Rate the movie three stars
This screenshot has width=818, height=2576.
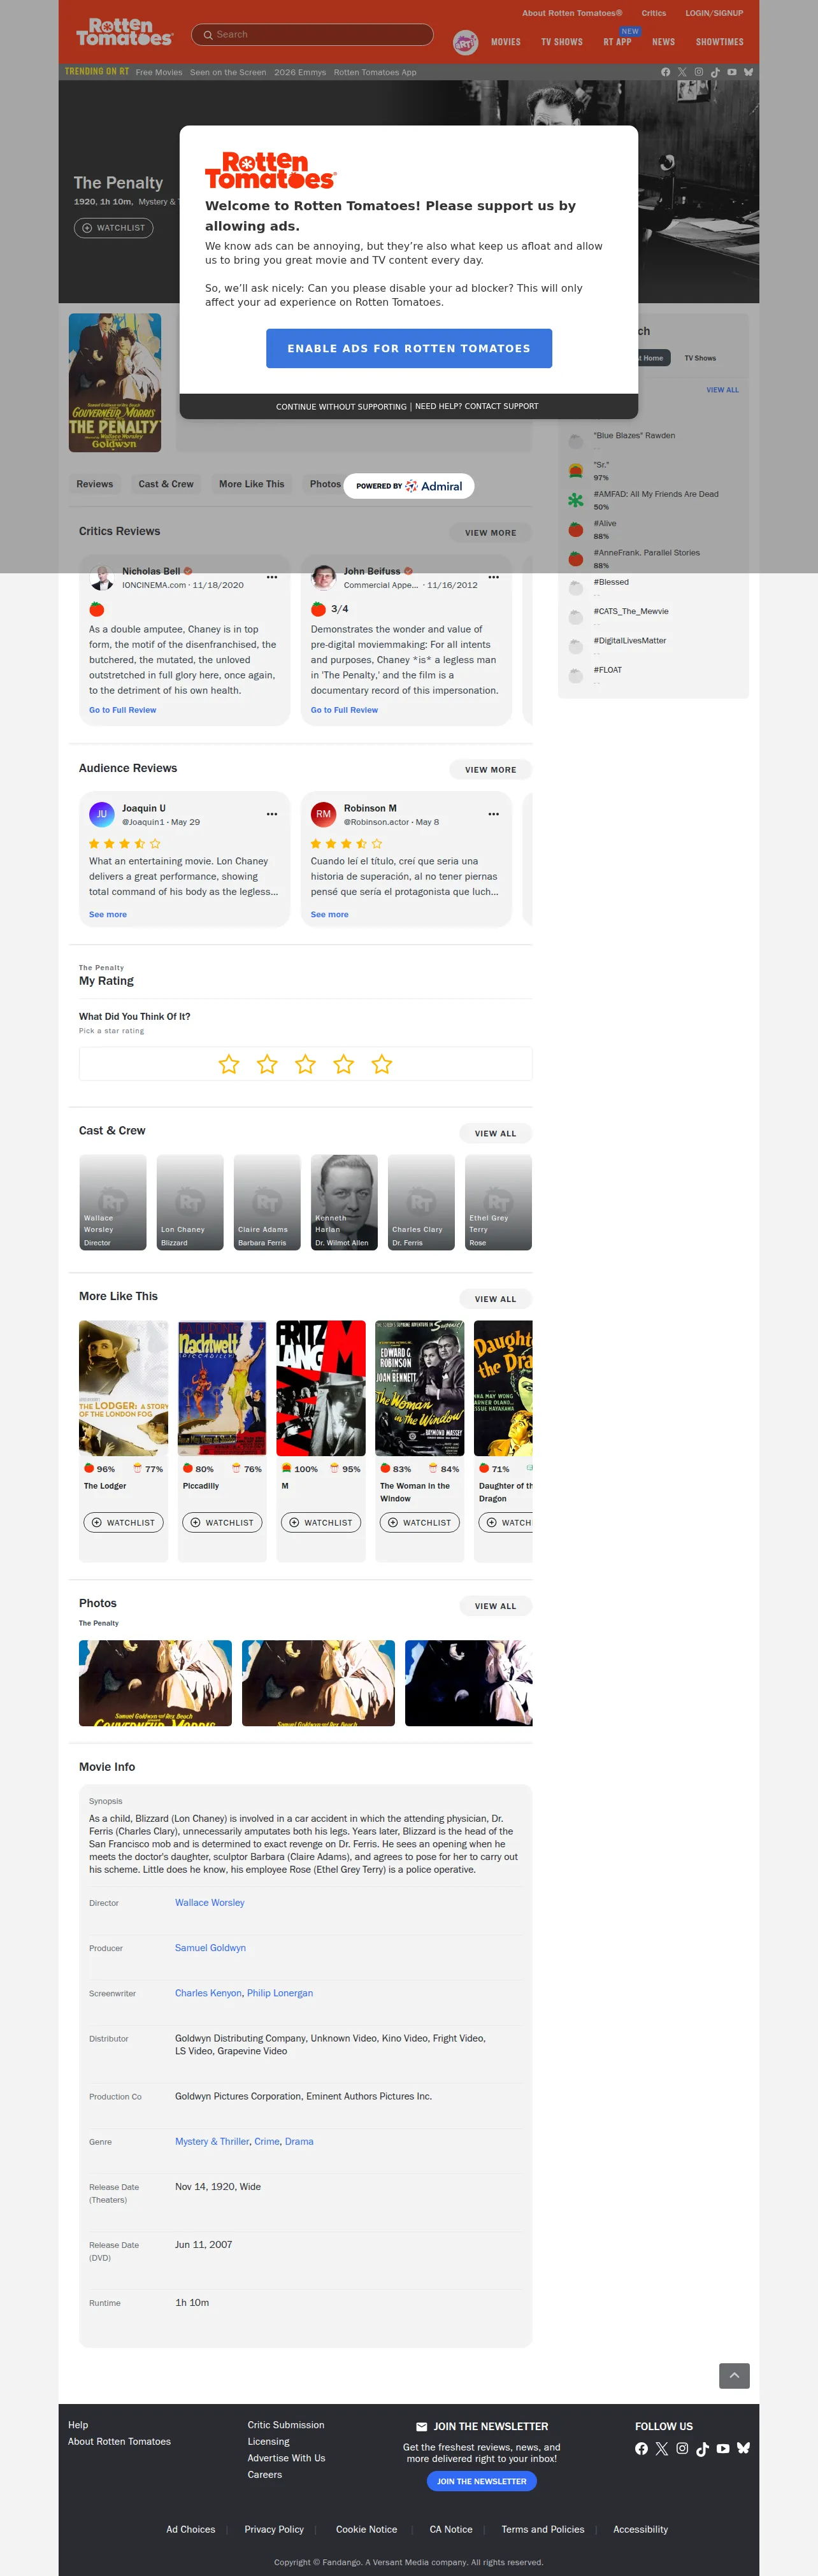coord(305,1064)
